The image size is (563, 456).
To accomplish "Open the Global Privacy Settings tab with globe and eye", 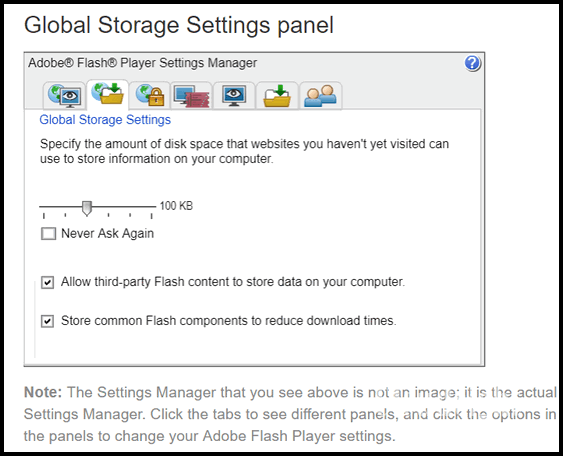I will (65, 95).
